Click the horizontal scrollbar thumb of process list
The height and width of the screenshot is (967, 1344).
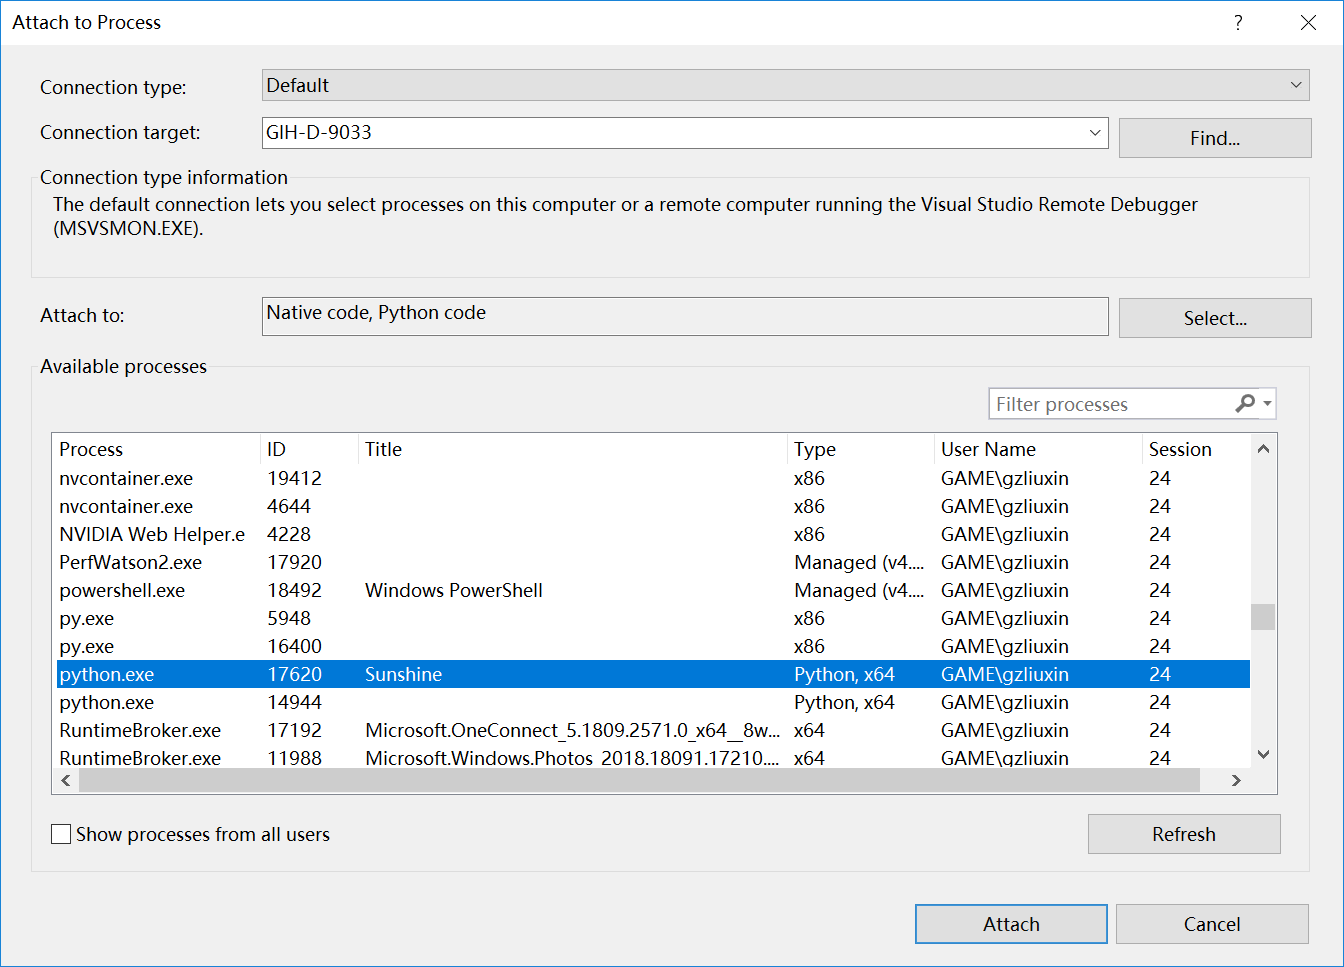point(640,780)
